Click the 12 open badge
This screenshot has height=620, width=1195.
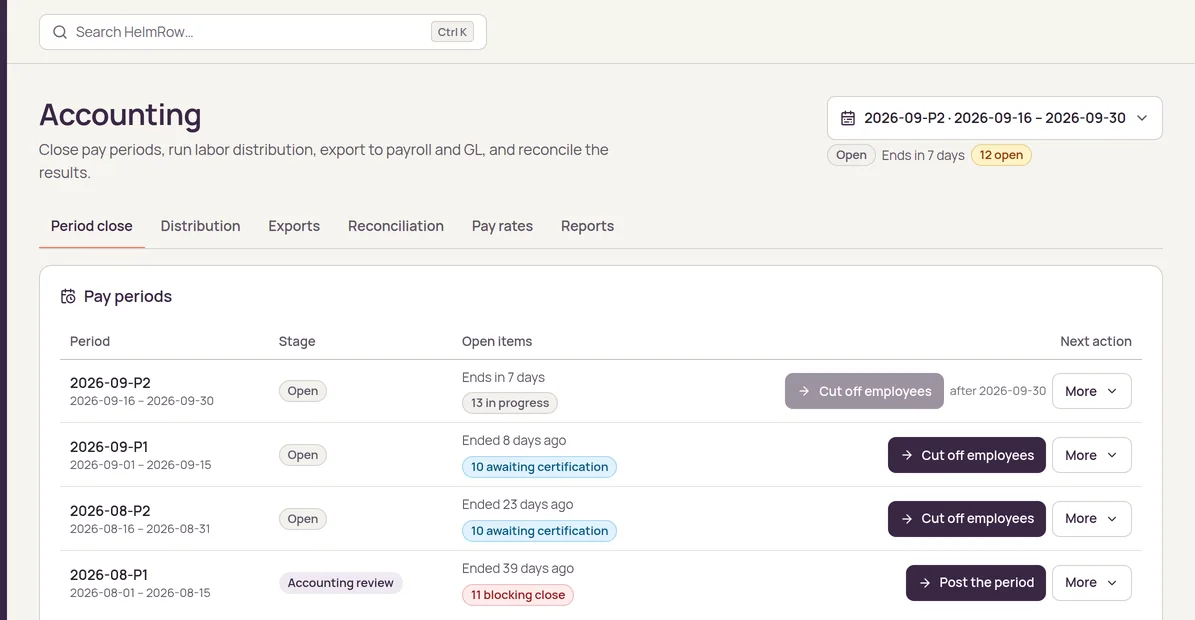(1001, 155)
